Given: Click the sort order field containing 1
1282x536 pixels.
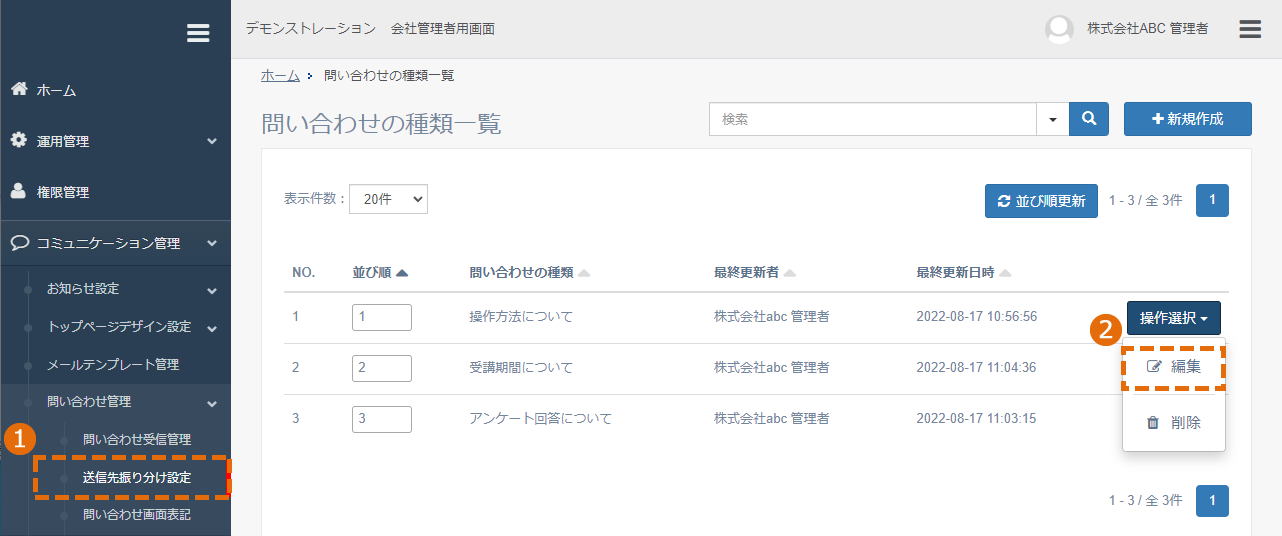Looking at the screenshot, I should coord(382,317).
